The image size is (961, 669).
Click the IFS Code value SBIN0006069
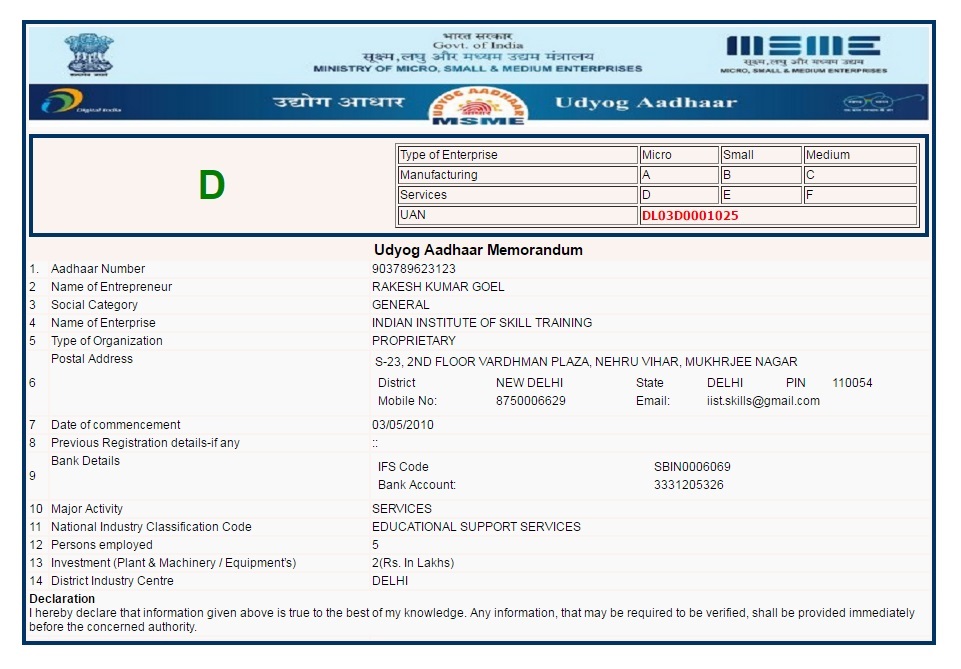[692, 467]
